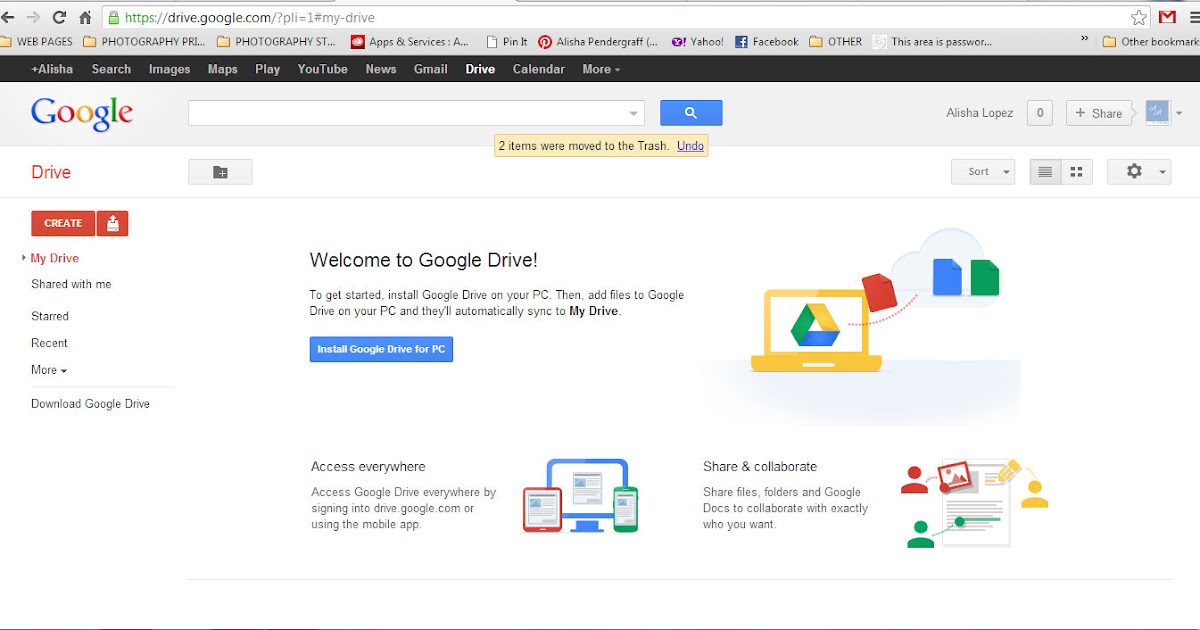Open the settings gear menu

1139,172
